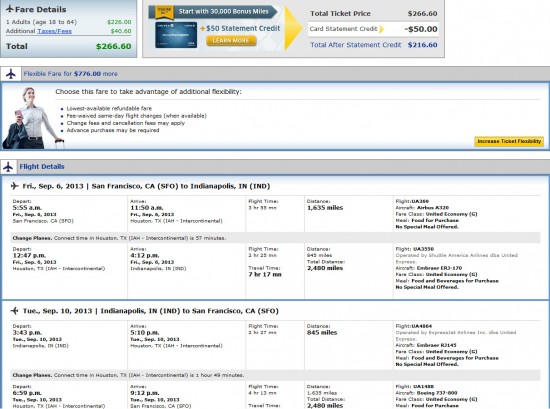Click the 5:10 p.m. arrival time
The width and height of the screenshot is (550, 409).
(x=145, y=333)
